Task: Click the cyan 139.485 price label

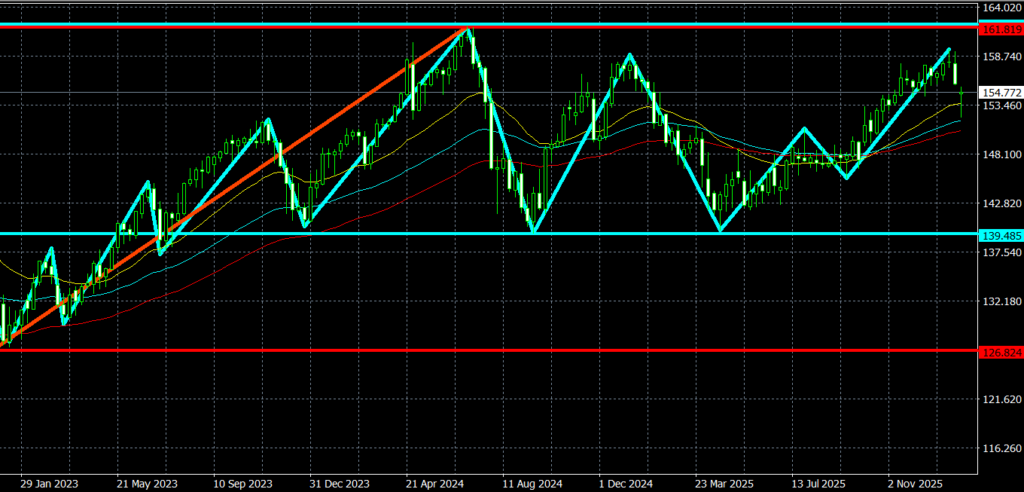Action: point(1000,234)
